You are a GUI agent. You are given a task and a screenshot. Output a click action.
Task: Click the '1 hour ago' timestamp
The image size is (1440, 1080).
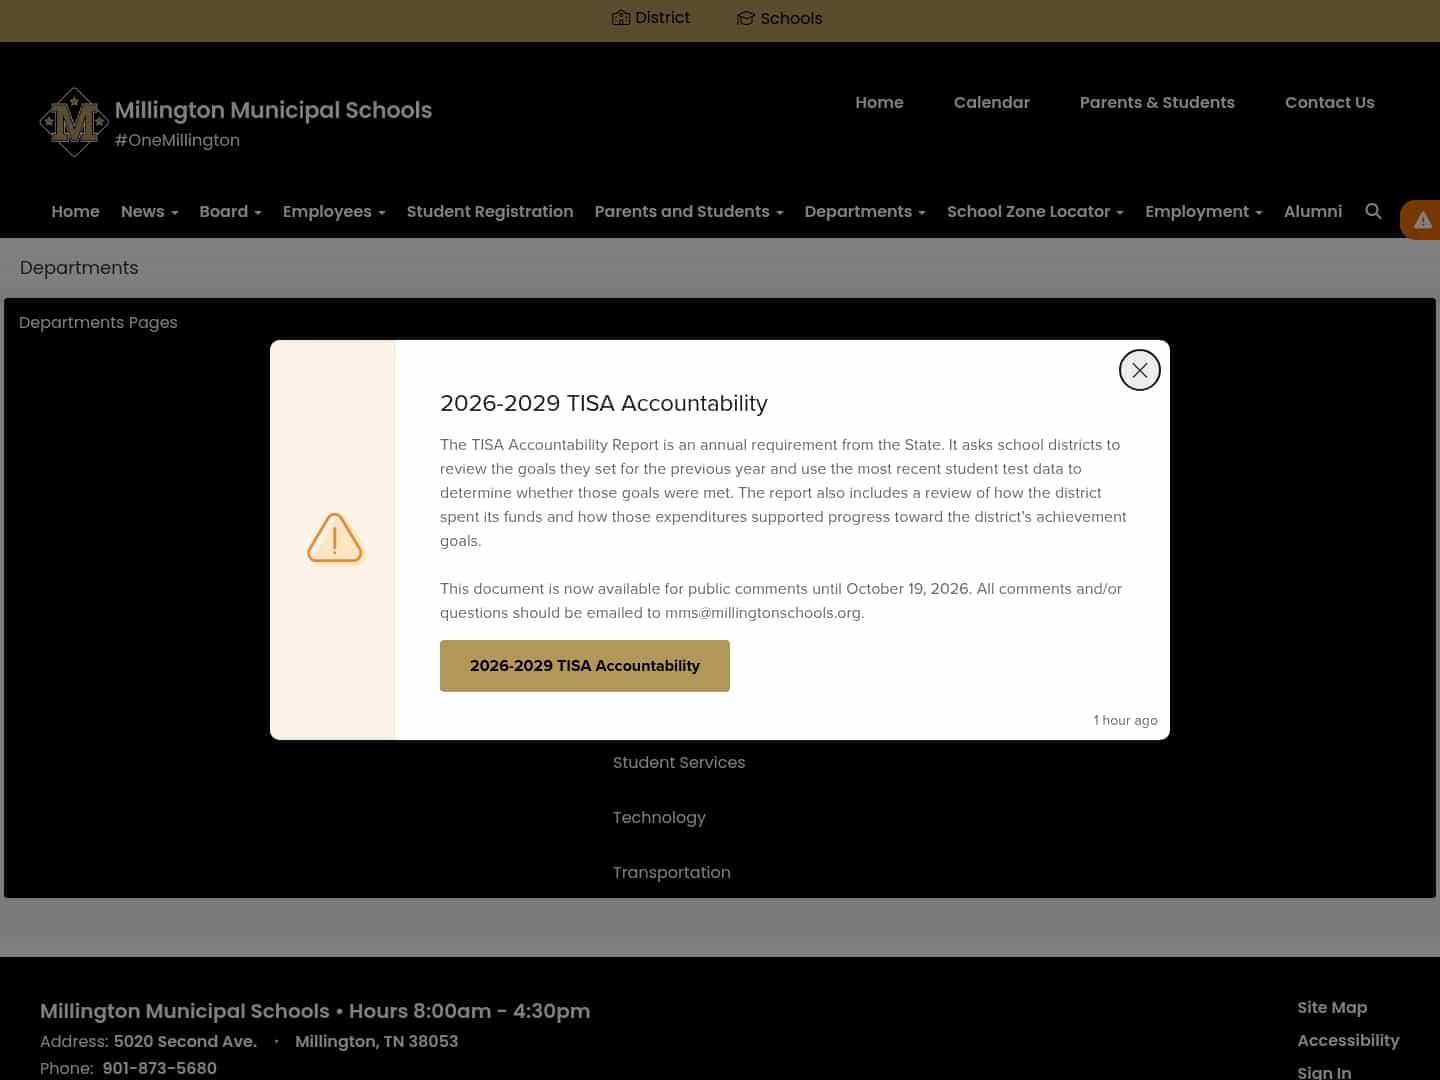1125,720
